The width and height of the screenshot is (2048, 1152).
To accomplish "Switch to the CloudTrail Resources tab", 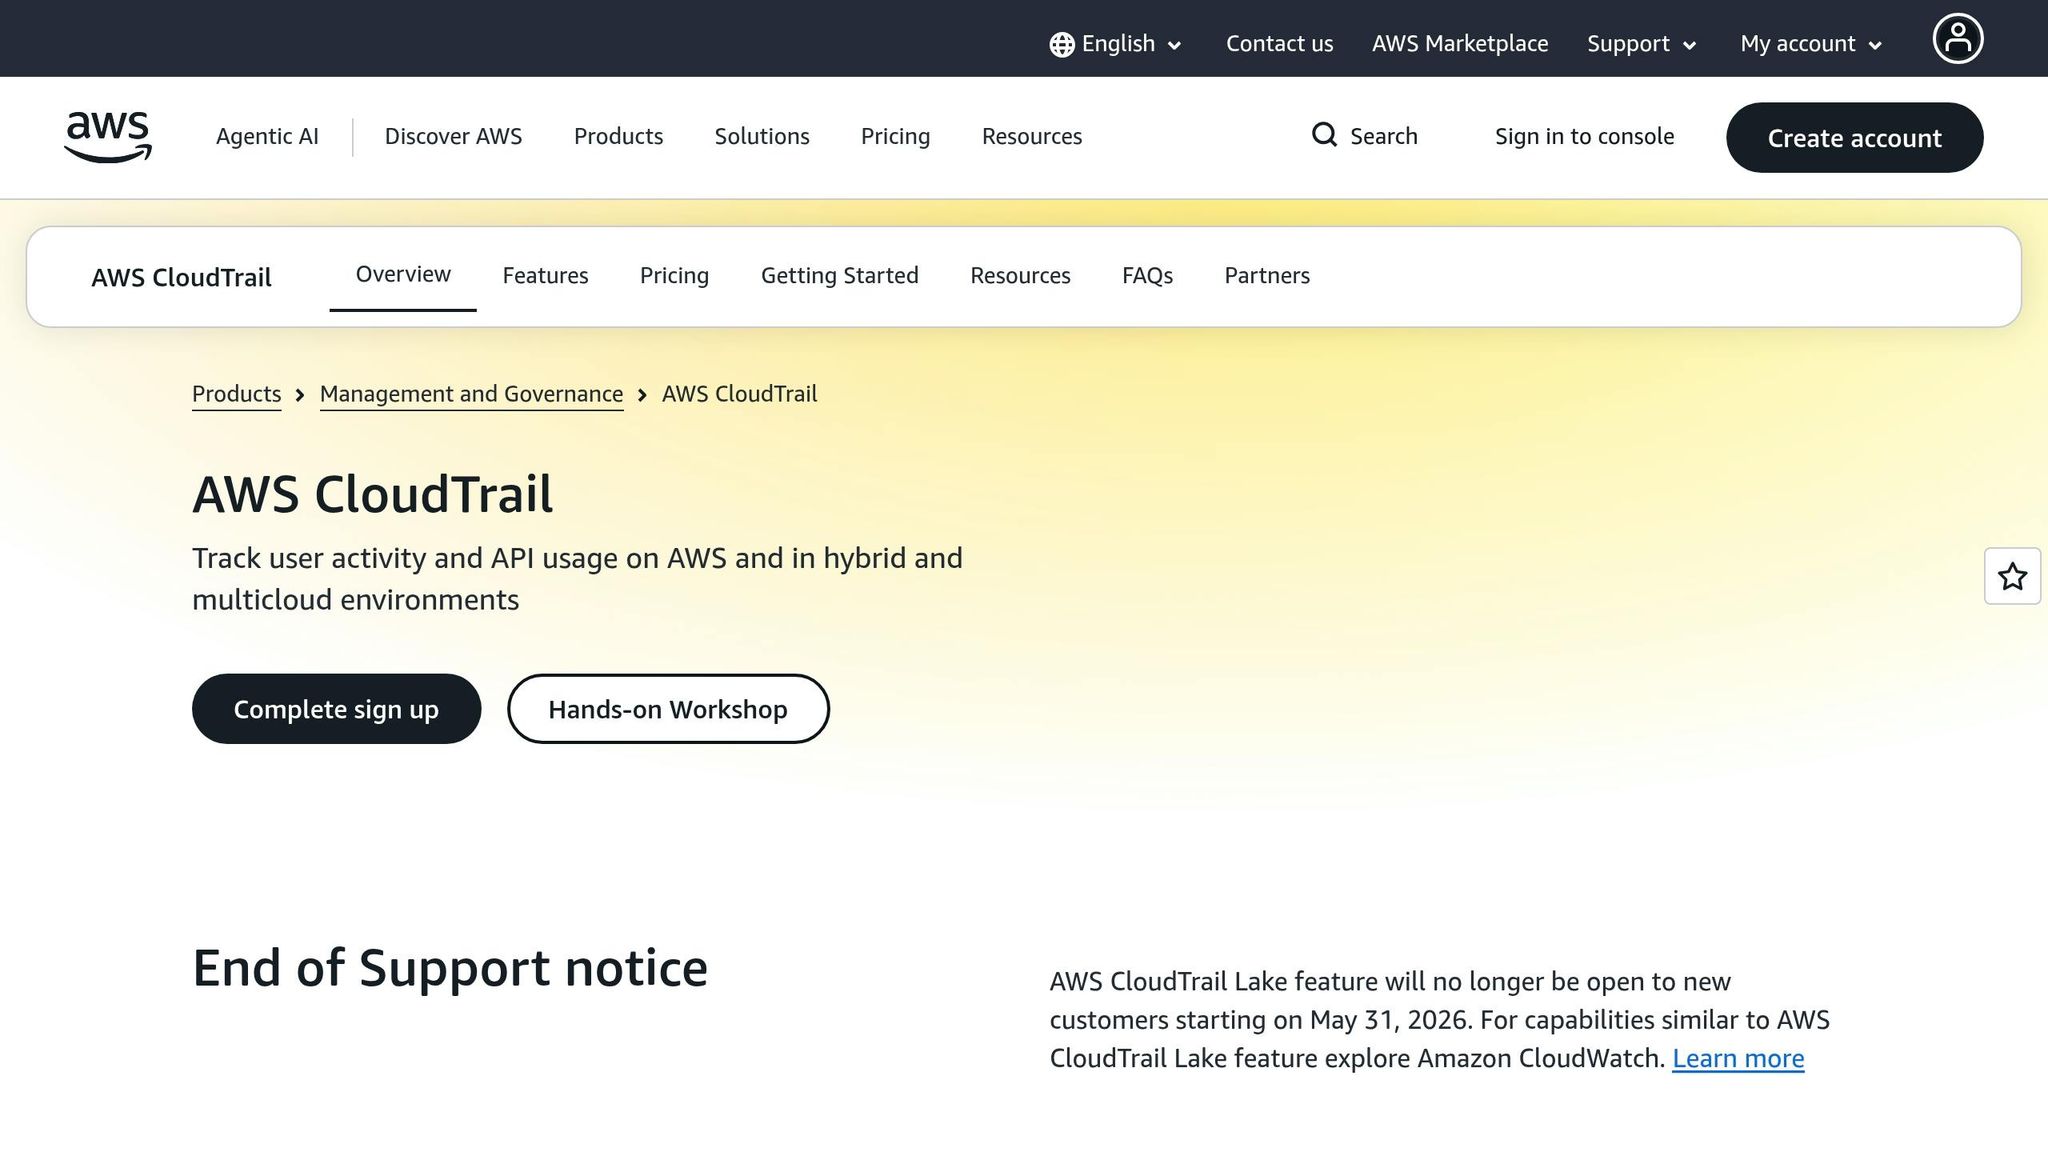I will point(1020,275).
